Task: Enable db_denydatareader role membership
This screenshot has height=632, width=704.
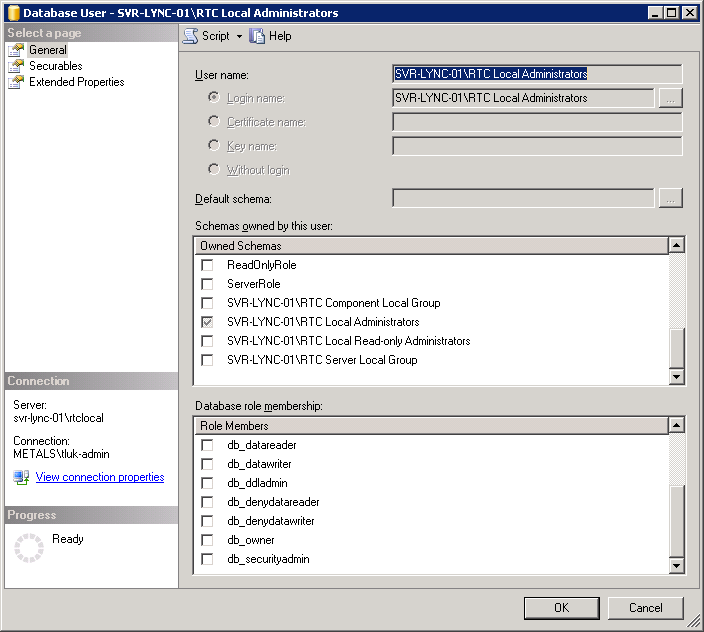Action: 207,502
